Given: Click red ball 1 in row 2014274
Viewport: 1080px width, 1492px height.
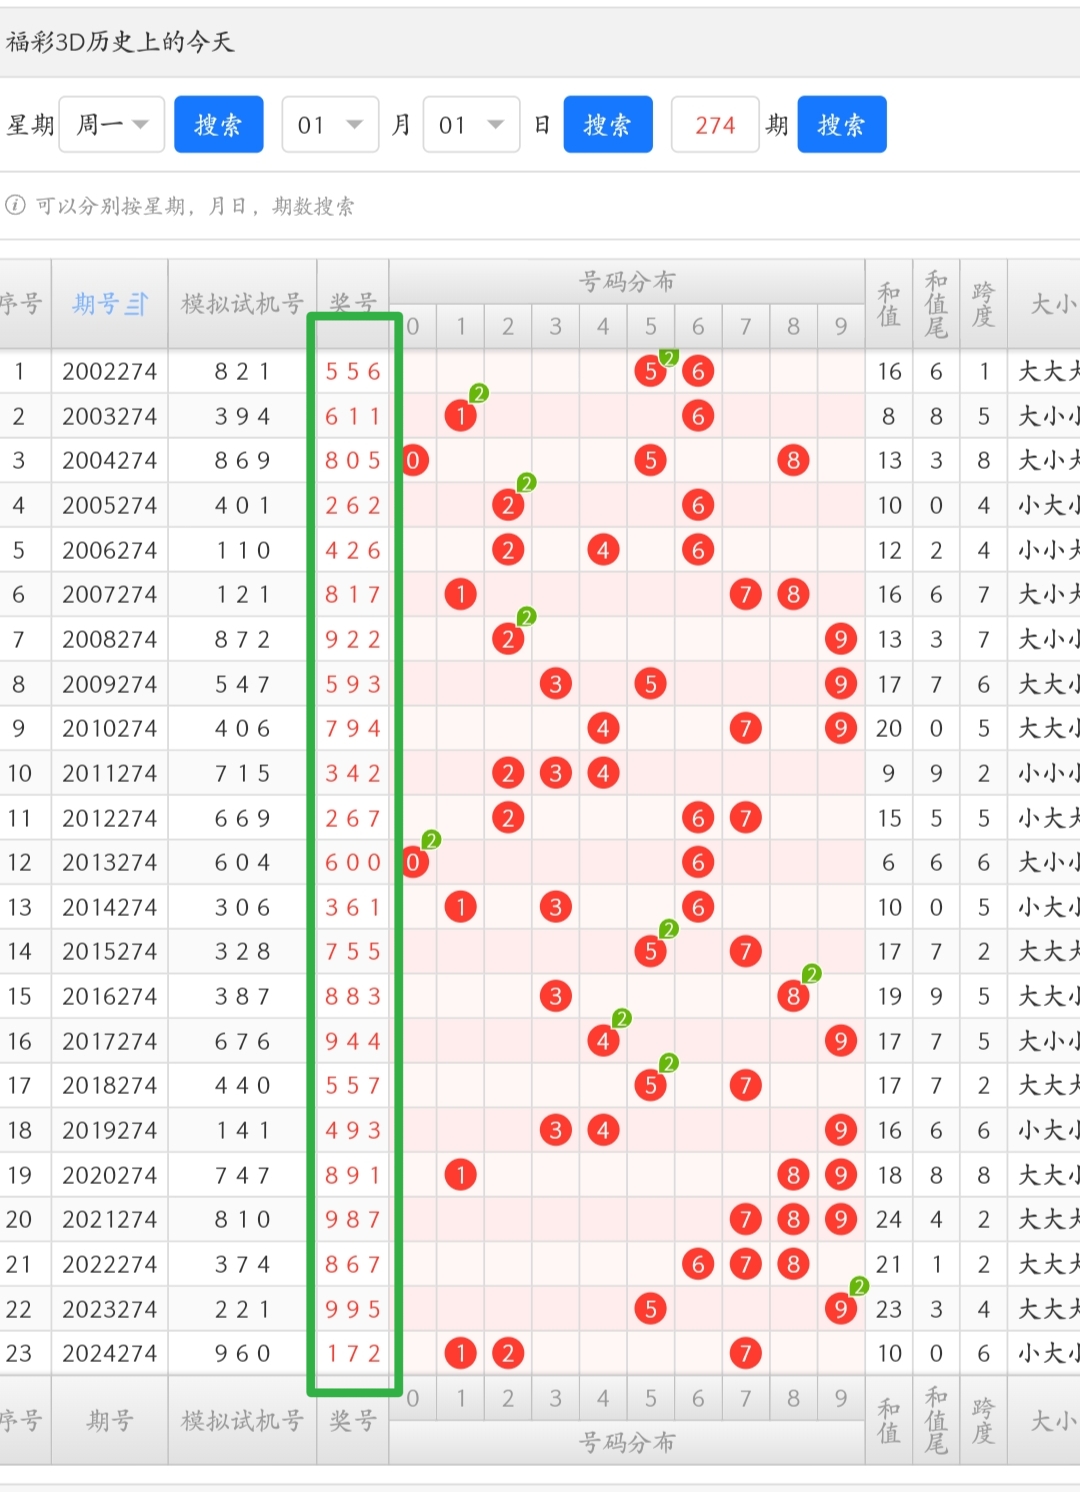Looking at the screenshot, I should (x=461, y=907).
